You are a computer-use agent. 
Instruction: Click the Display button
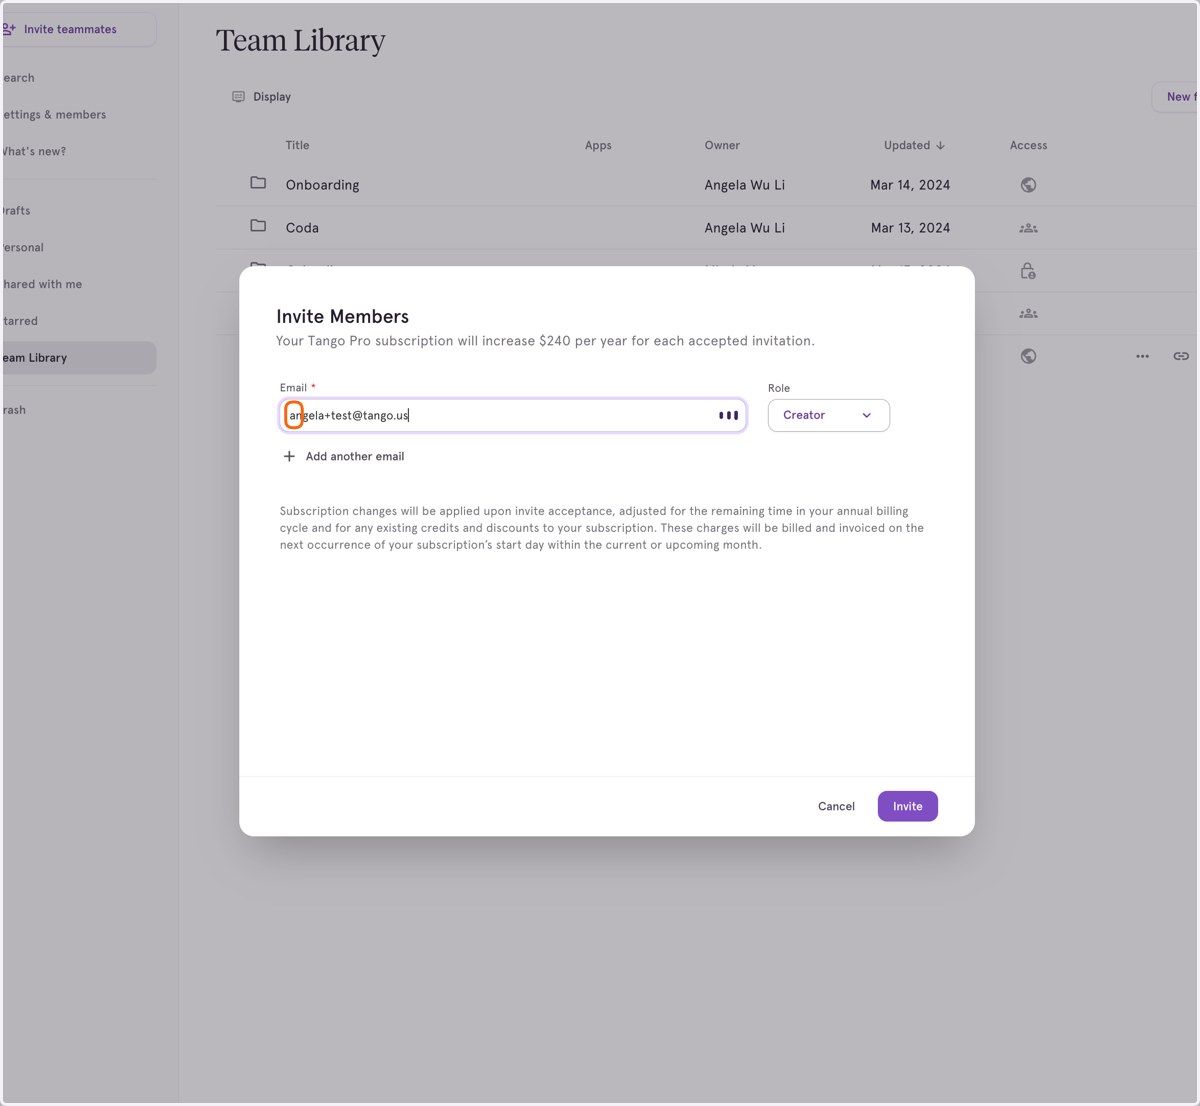(261, 97)
